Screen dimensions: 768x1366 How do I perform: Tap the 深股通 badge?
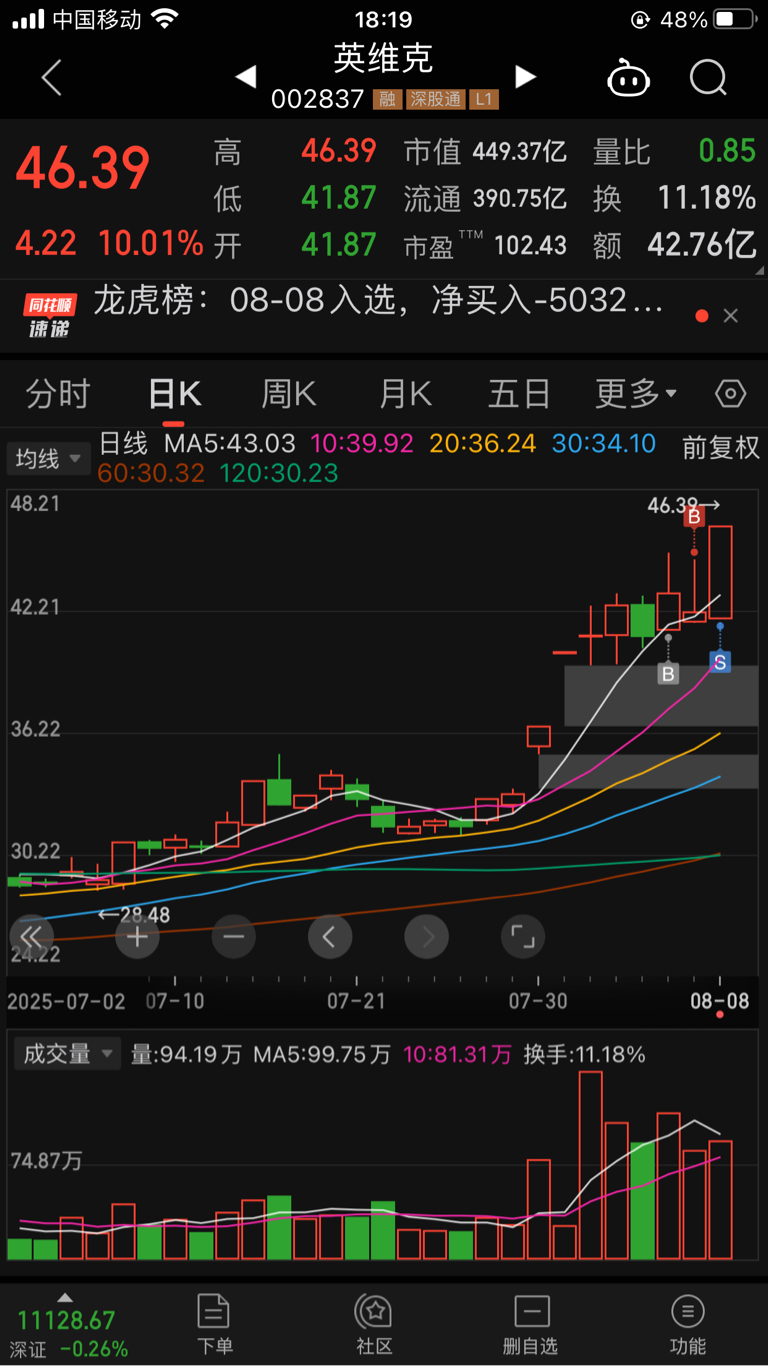pos(434,100)
